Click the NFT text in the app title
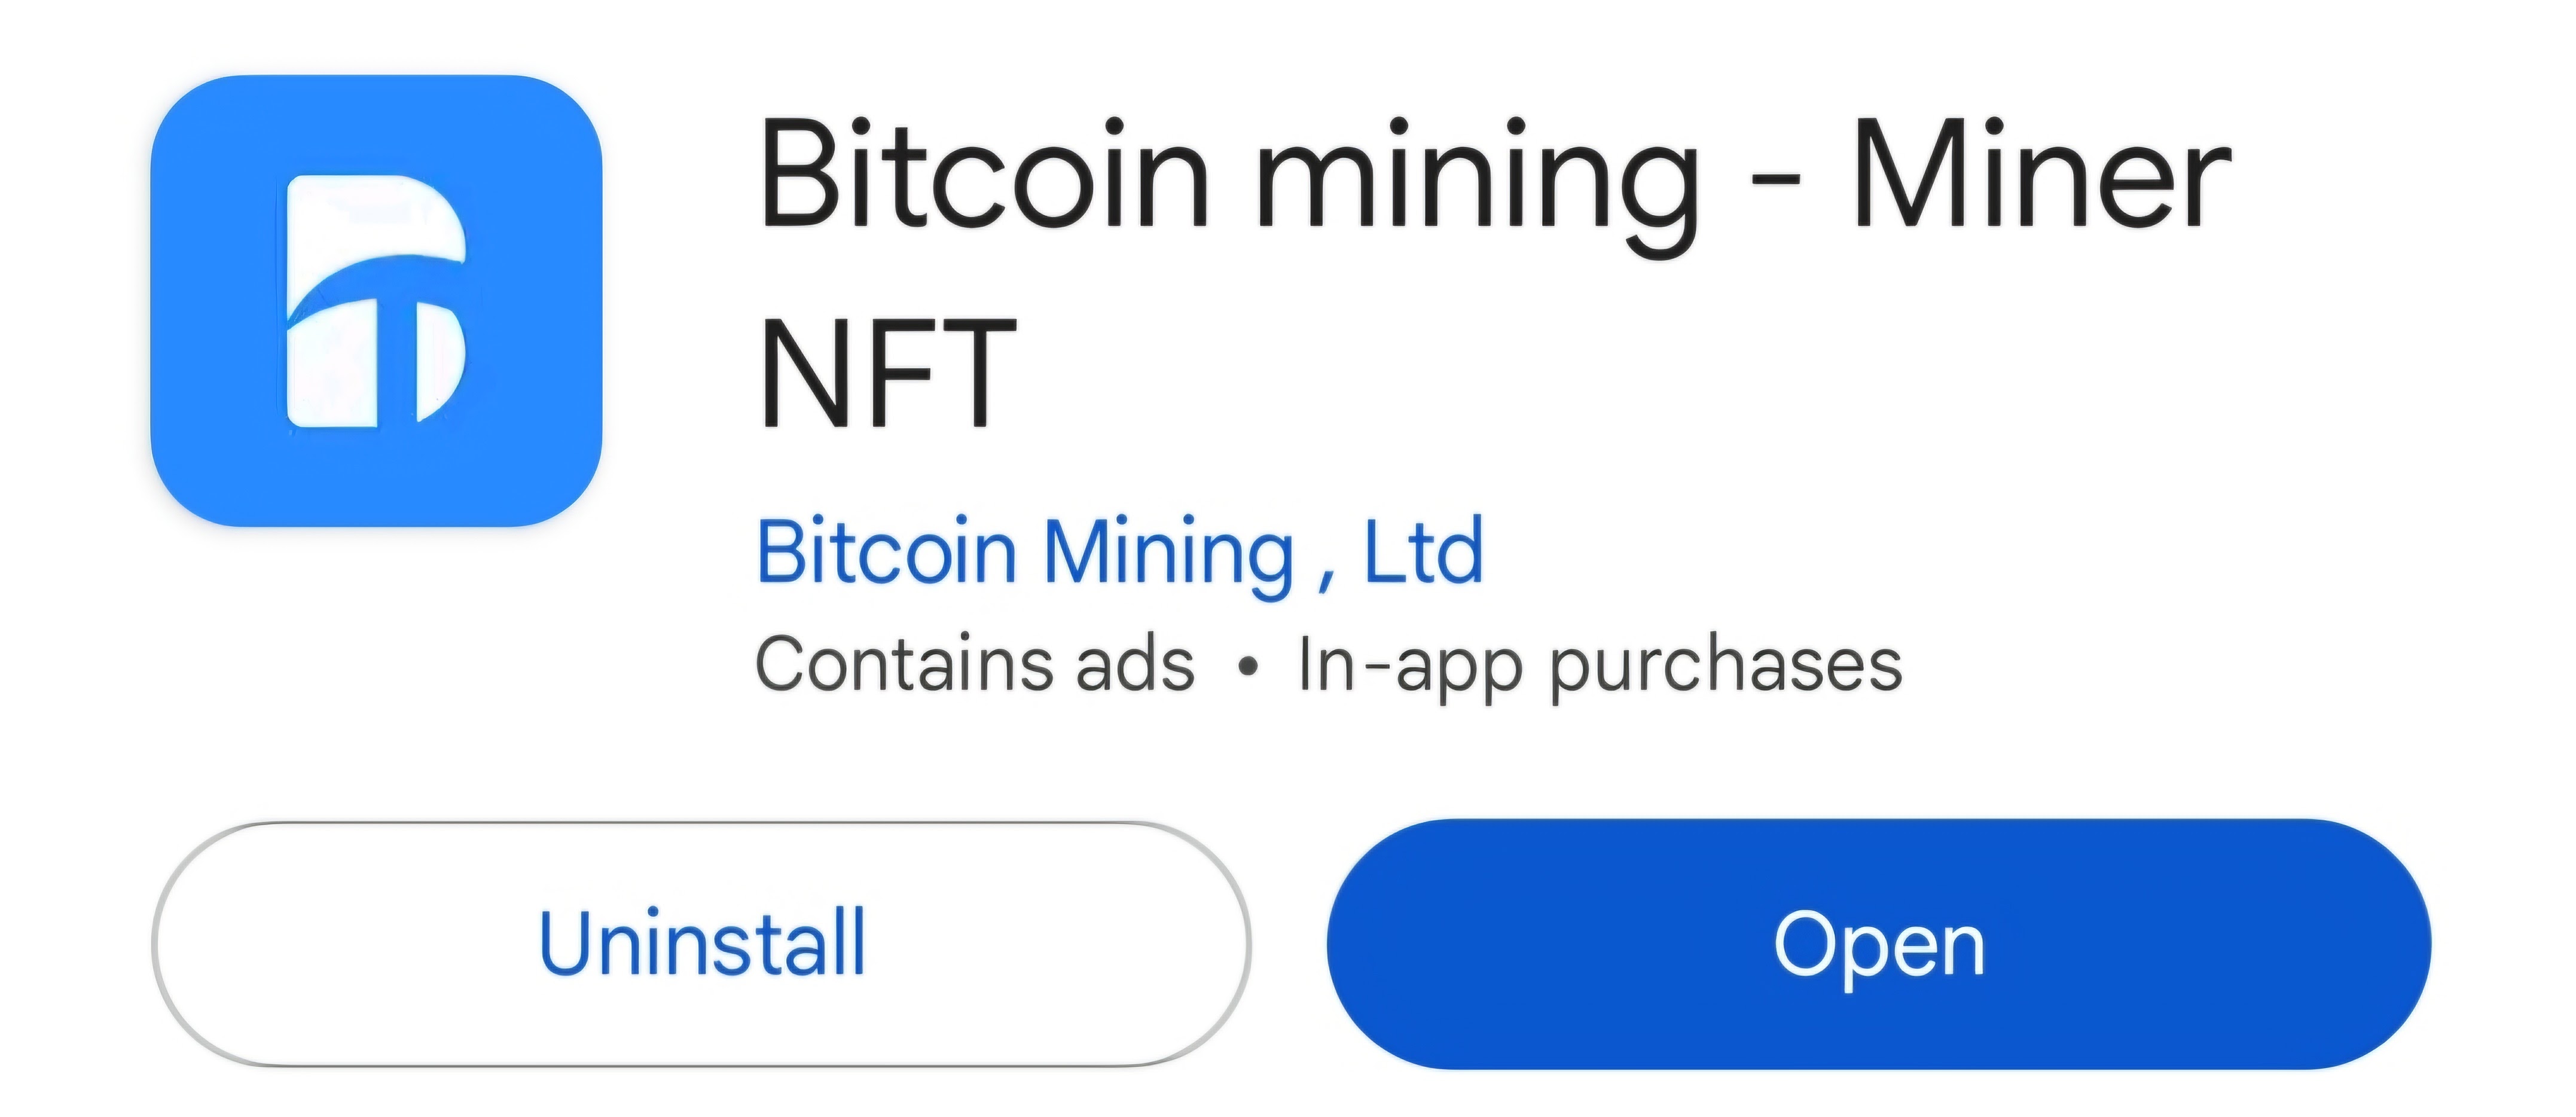The image size is (2576, 1117). coord(890,375)
